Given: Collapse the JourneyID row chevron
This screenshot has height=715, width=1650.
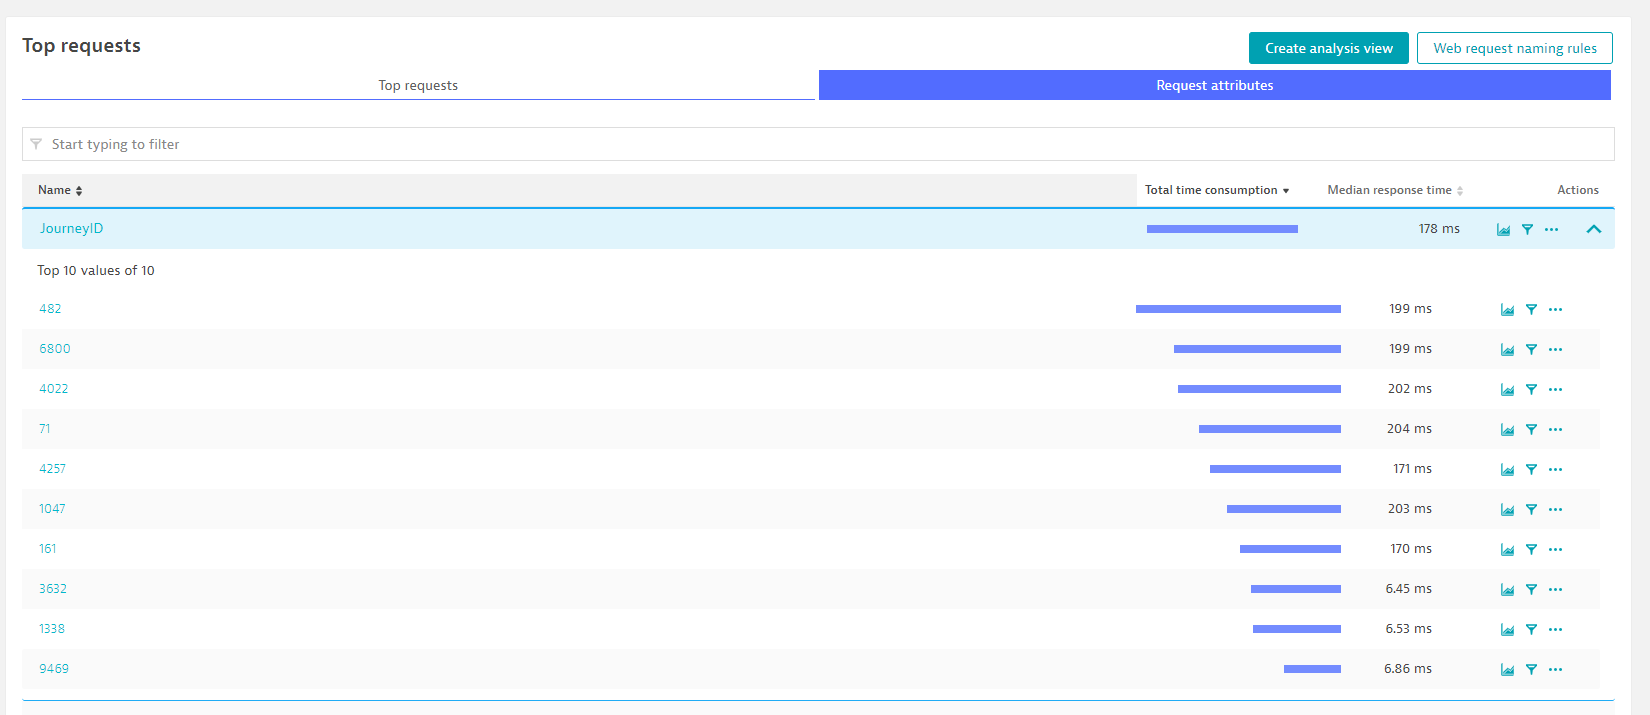Looking at the screenshot, I should (1593, 229).
